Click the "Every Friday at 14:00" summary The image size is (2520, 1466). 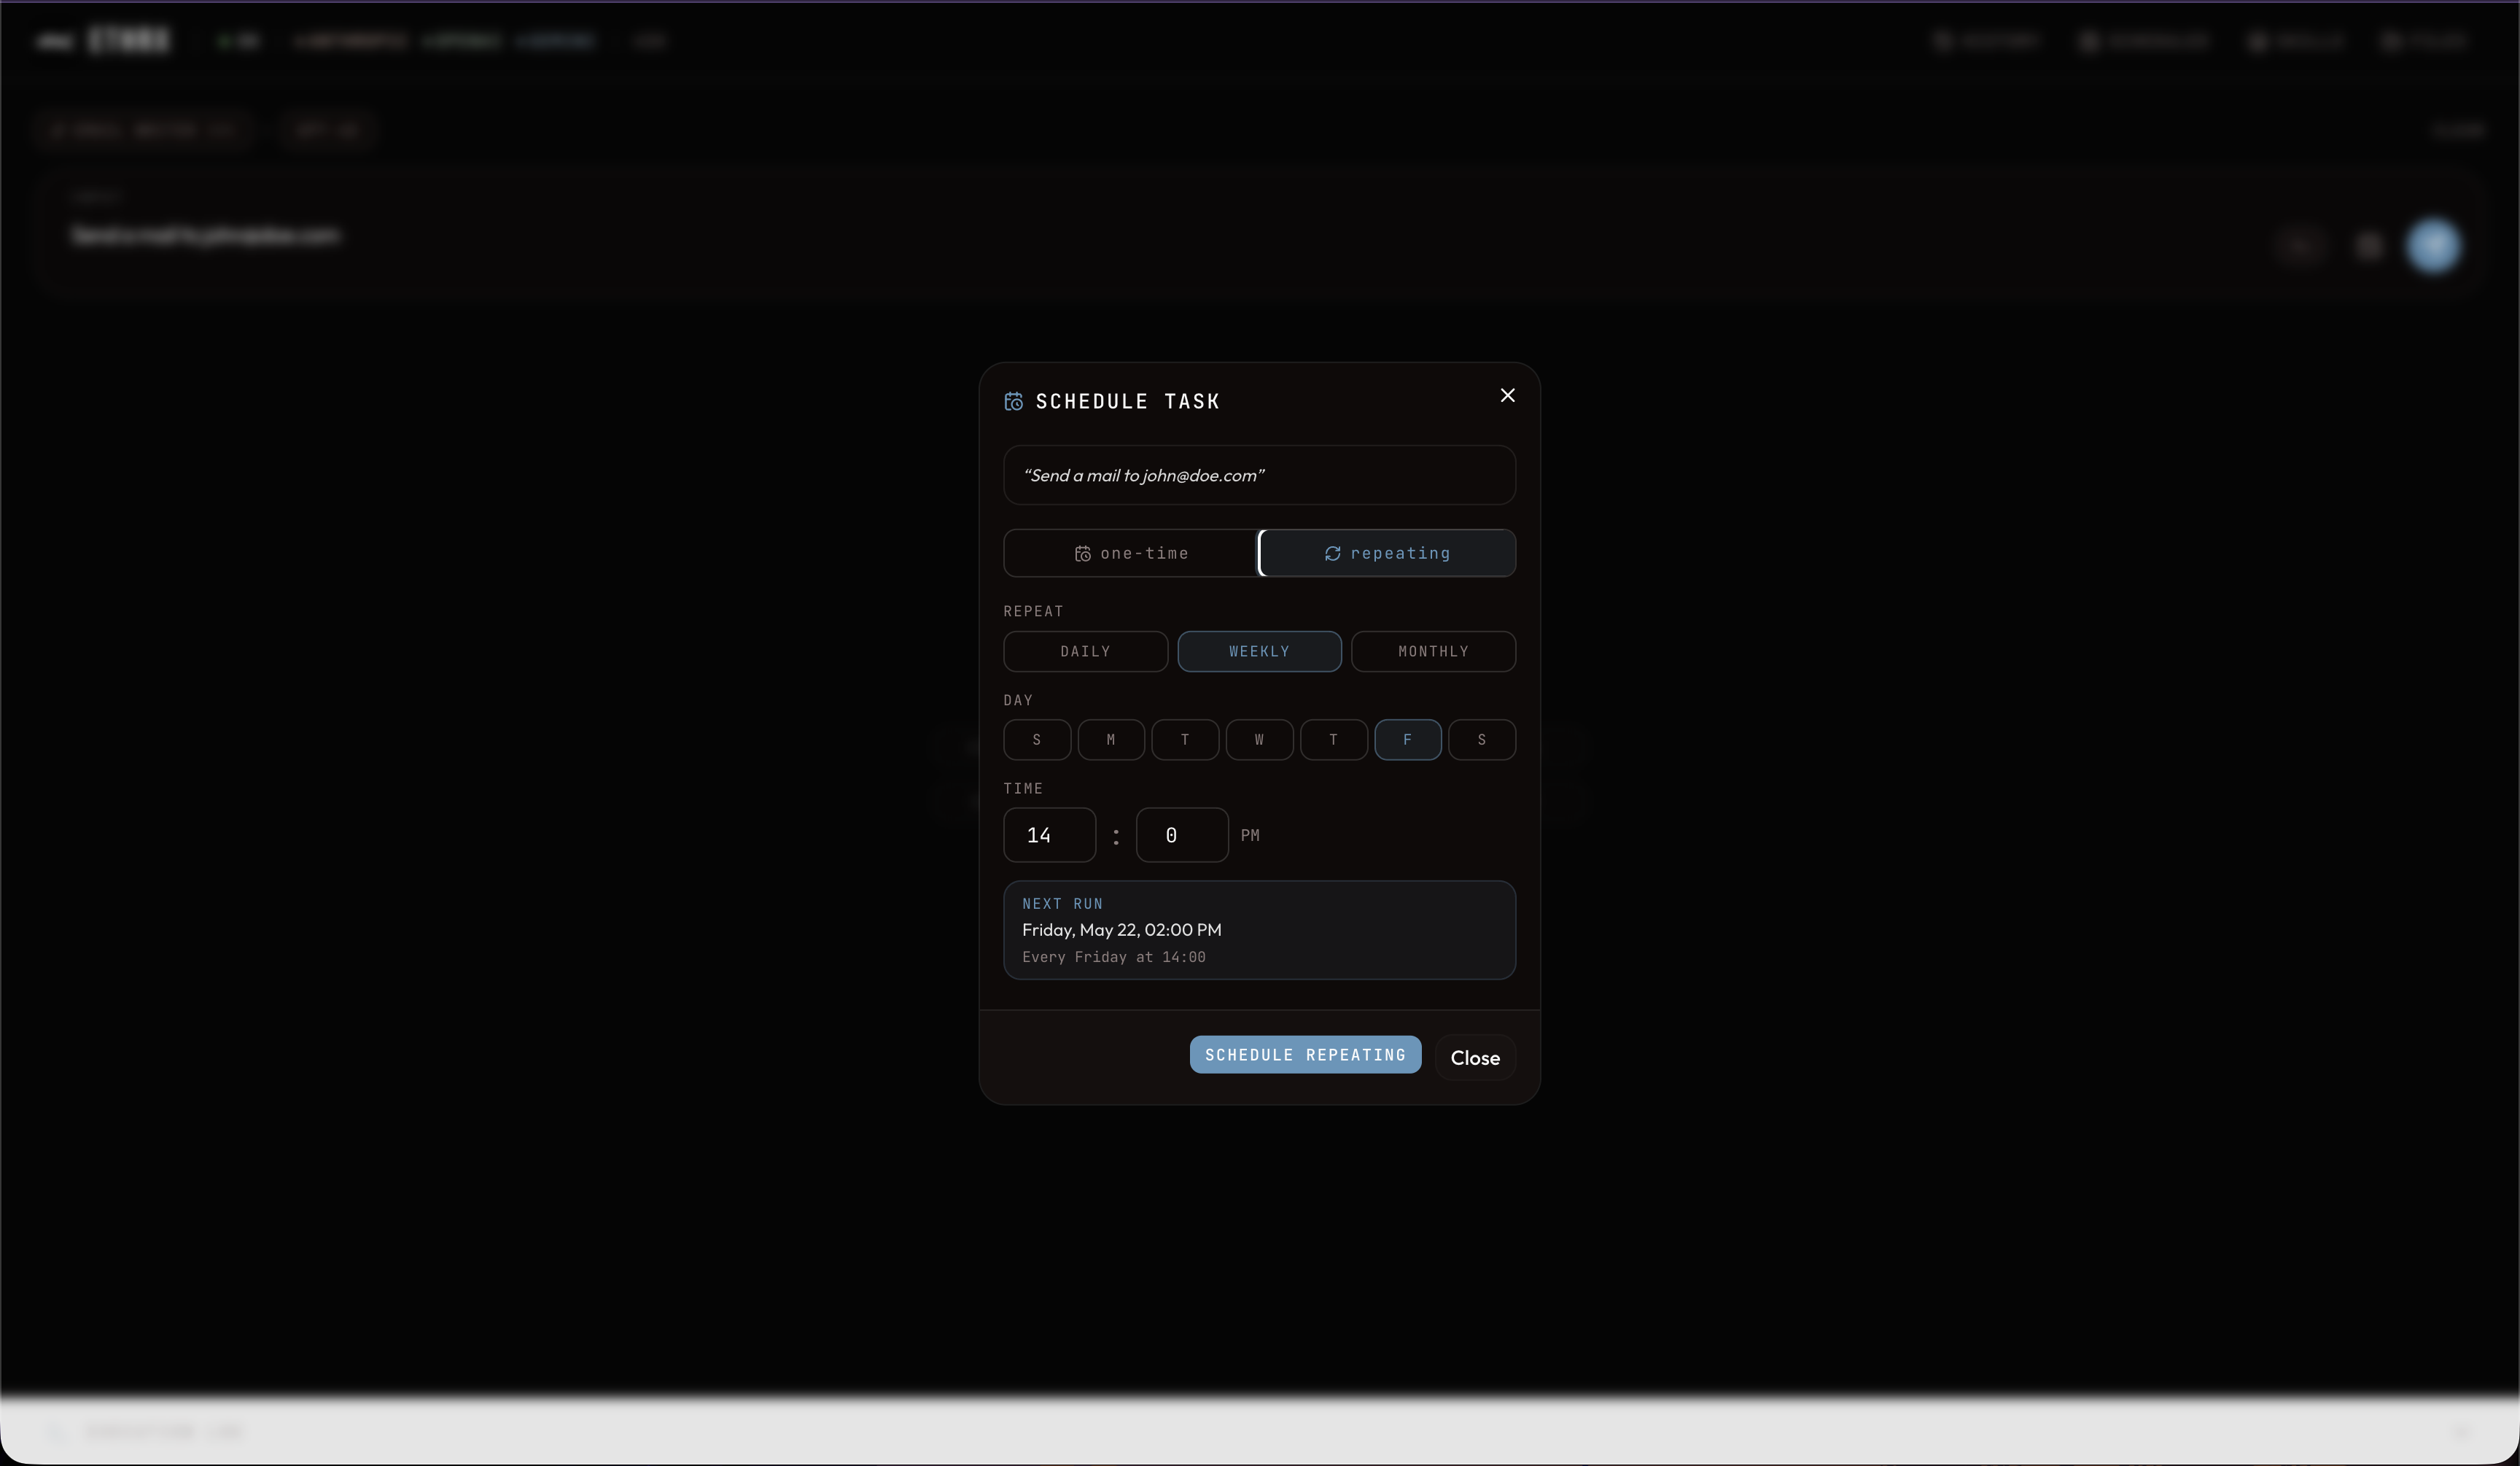(x=1114, y=957)
